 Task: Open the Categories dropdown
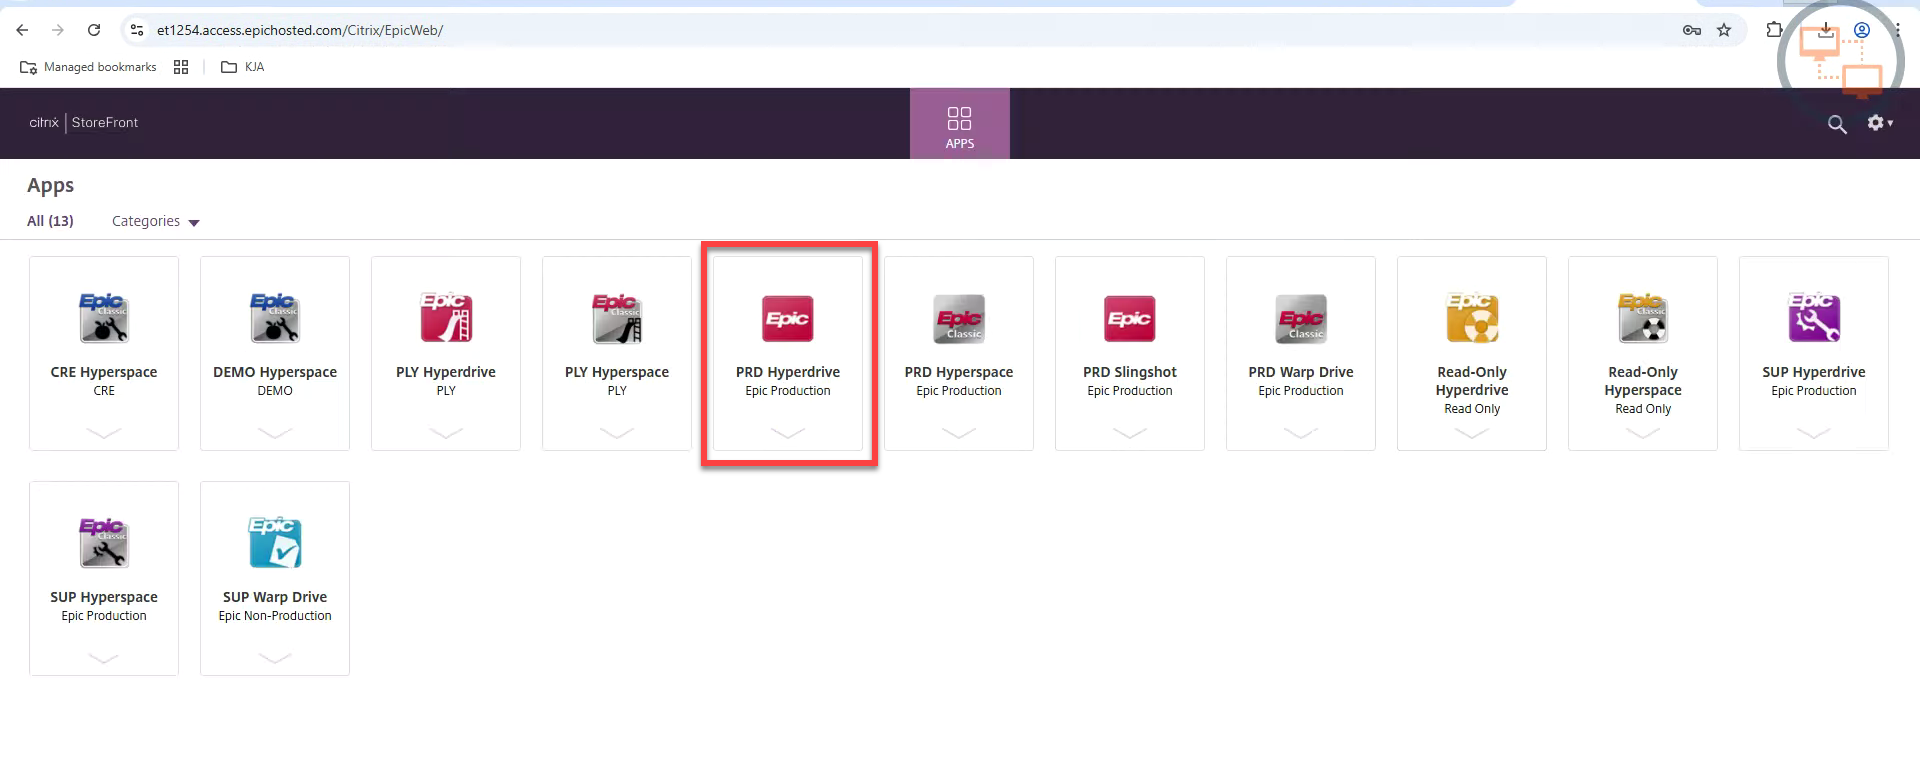click(x=156, y=221)
